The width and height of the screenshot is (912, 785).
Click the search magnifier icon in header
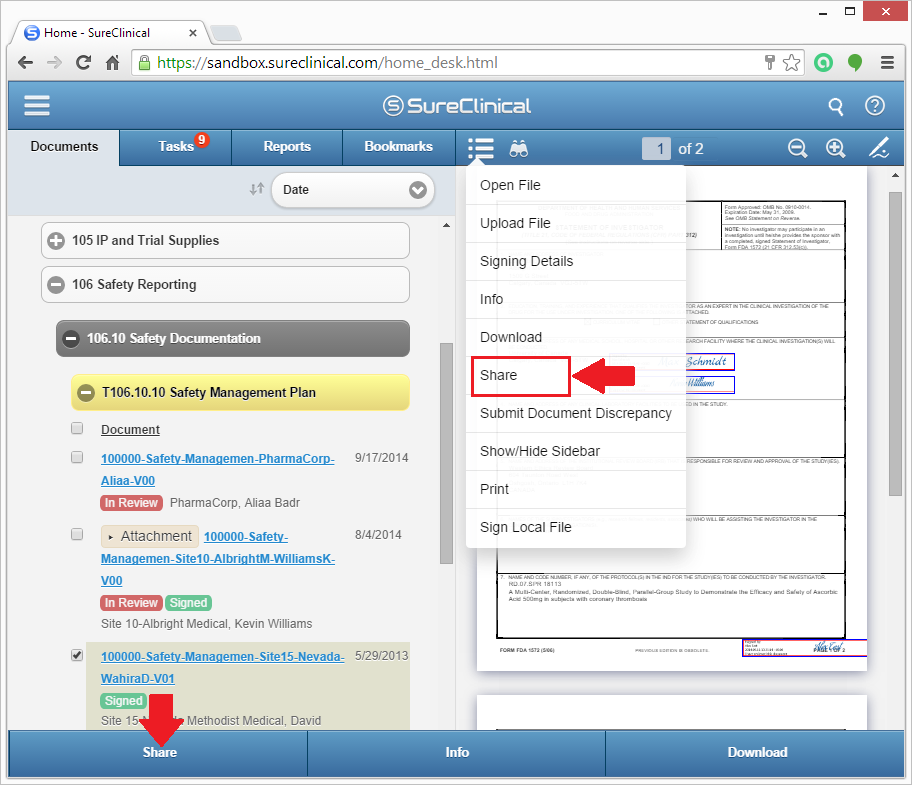835,106
